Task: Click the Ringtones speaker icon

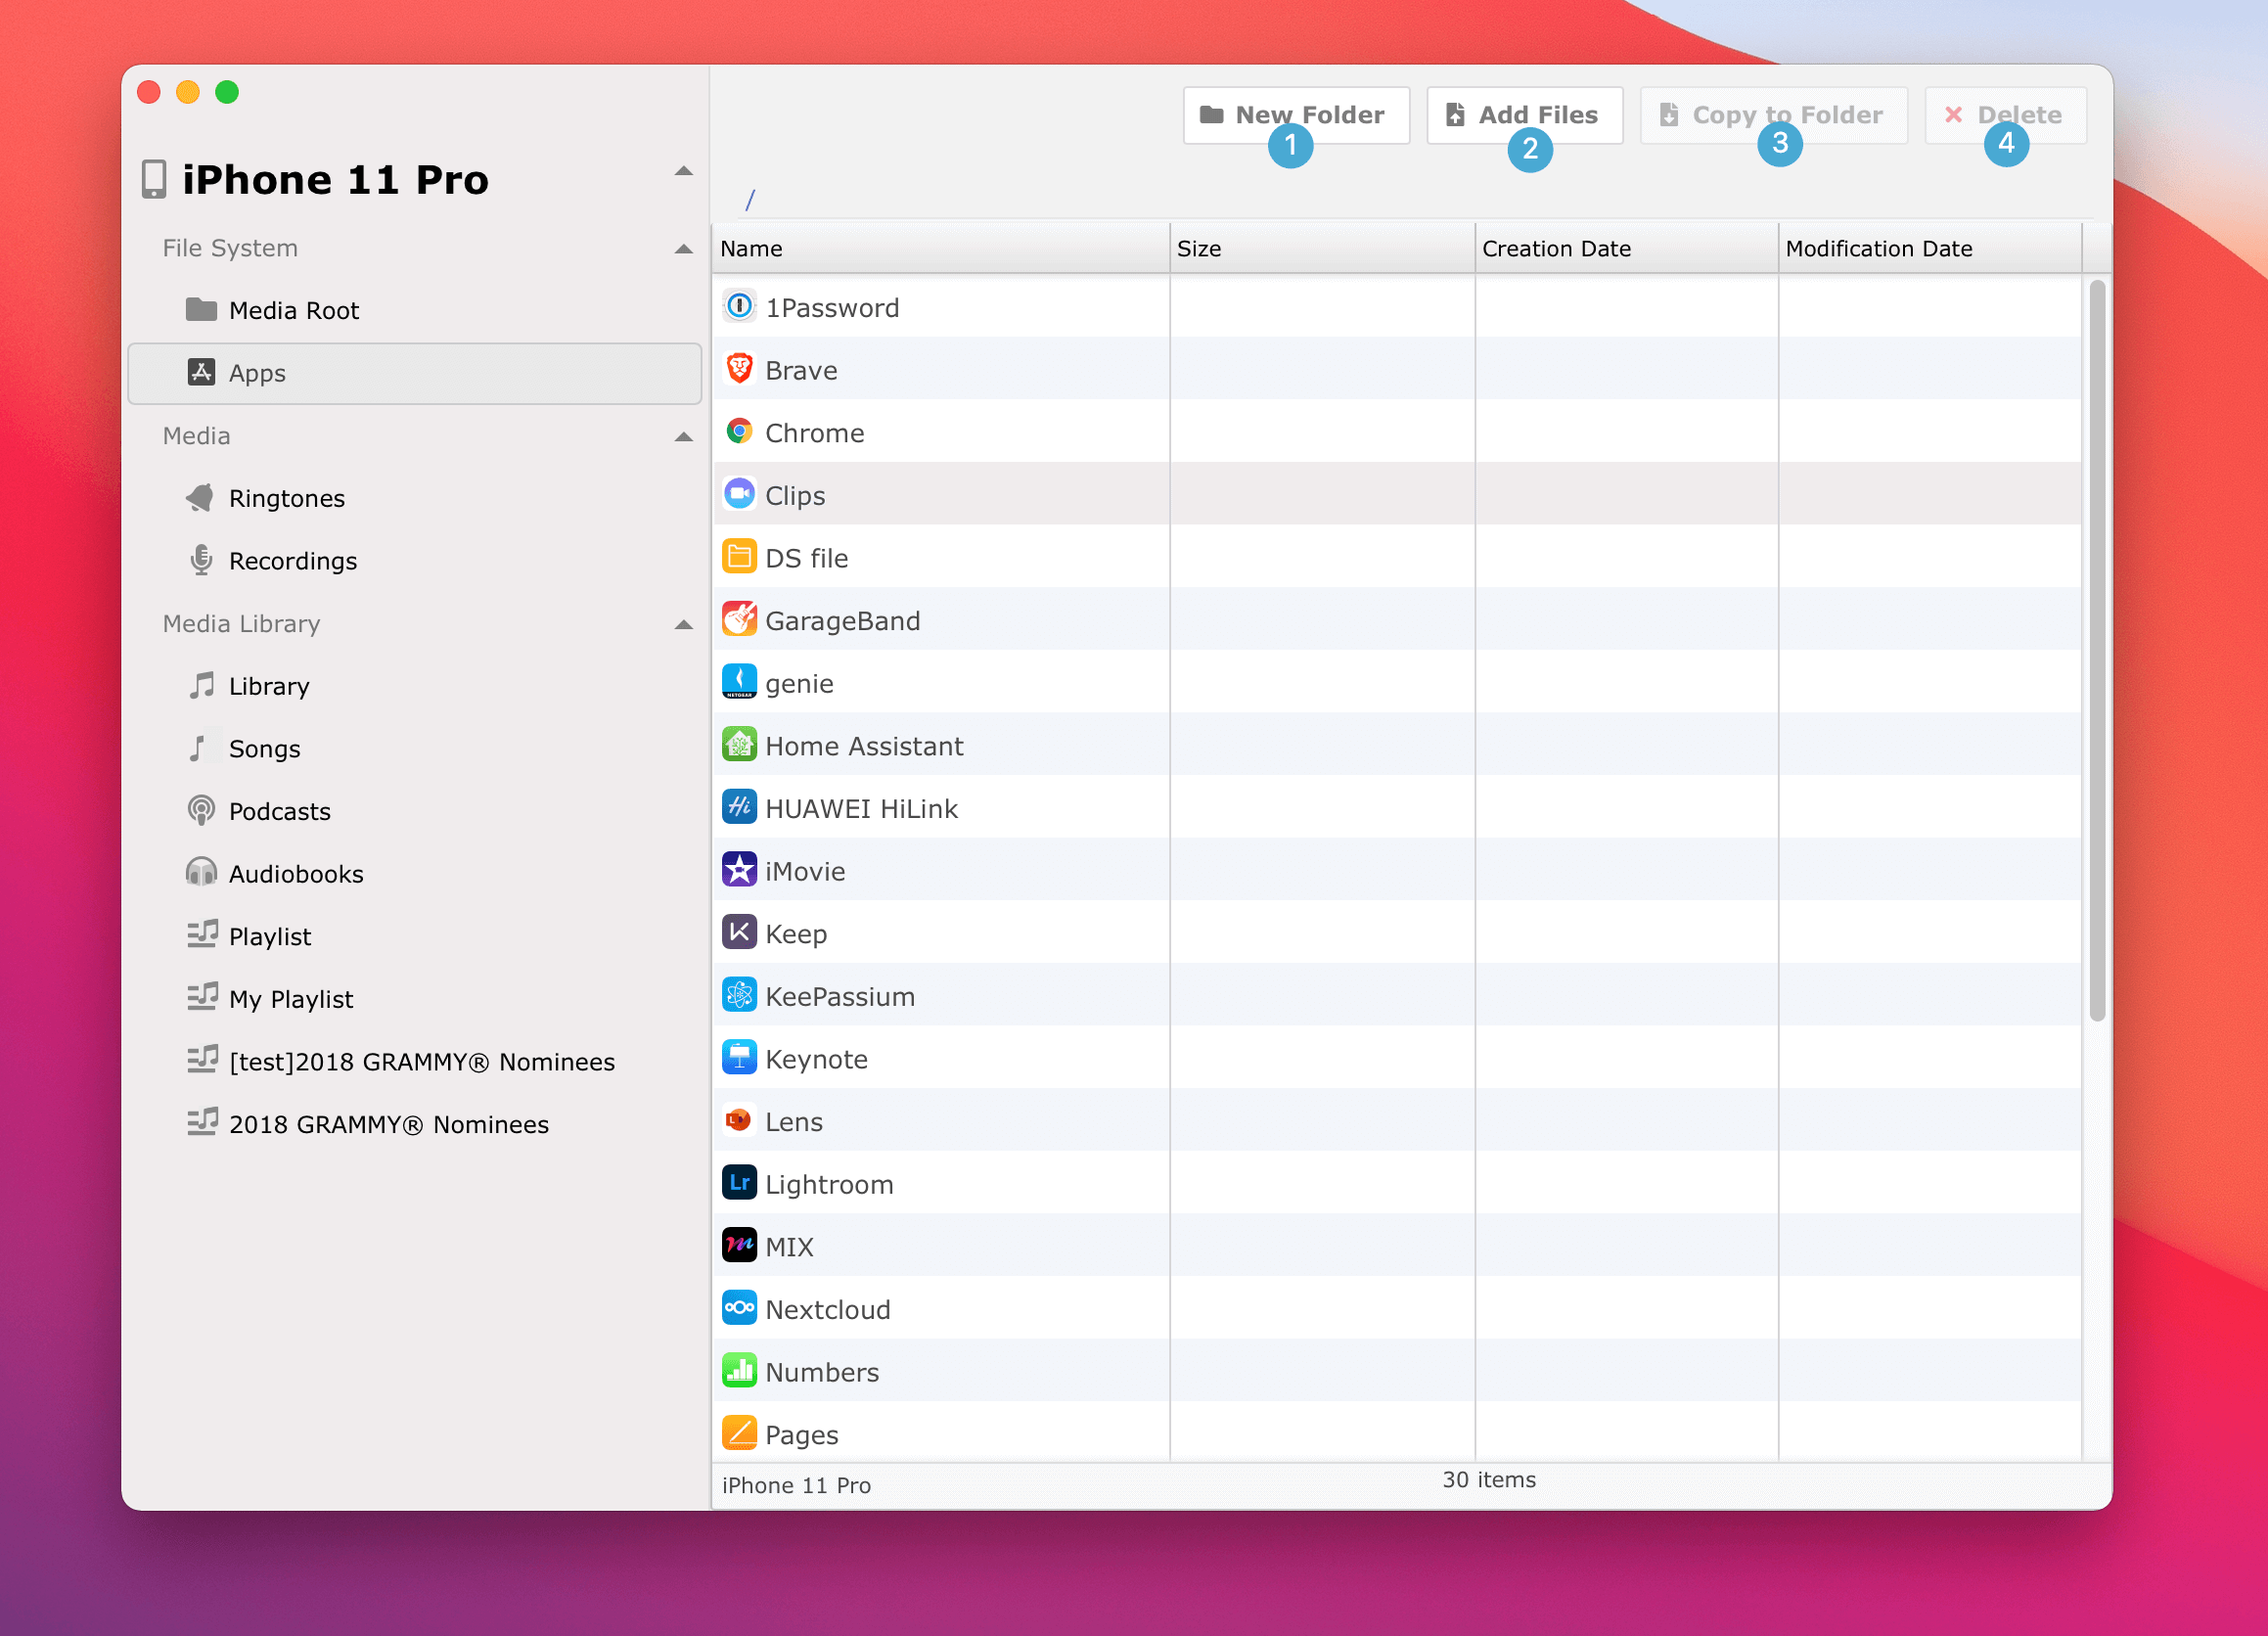Action: (x=201, y=497)
